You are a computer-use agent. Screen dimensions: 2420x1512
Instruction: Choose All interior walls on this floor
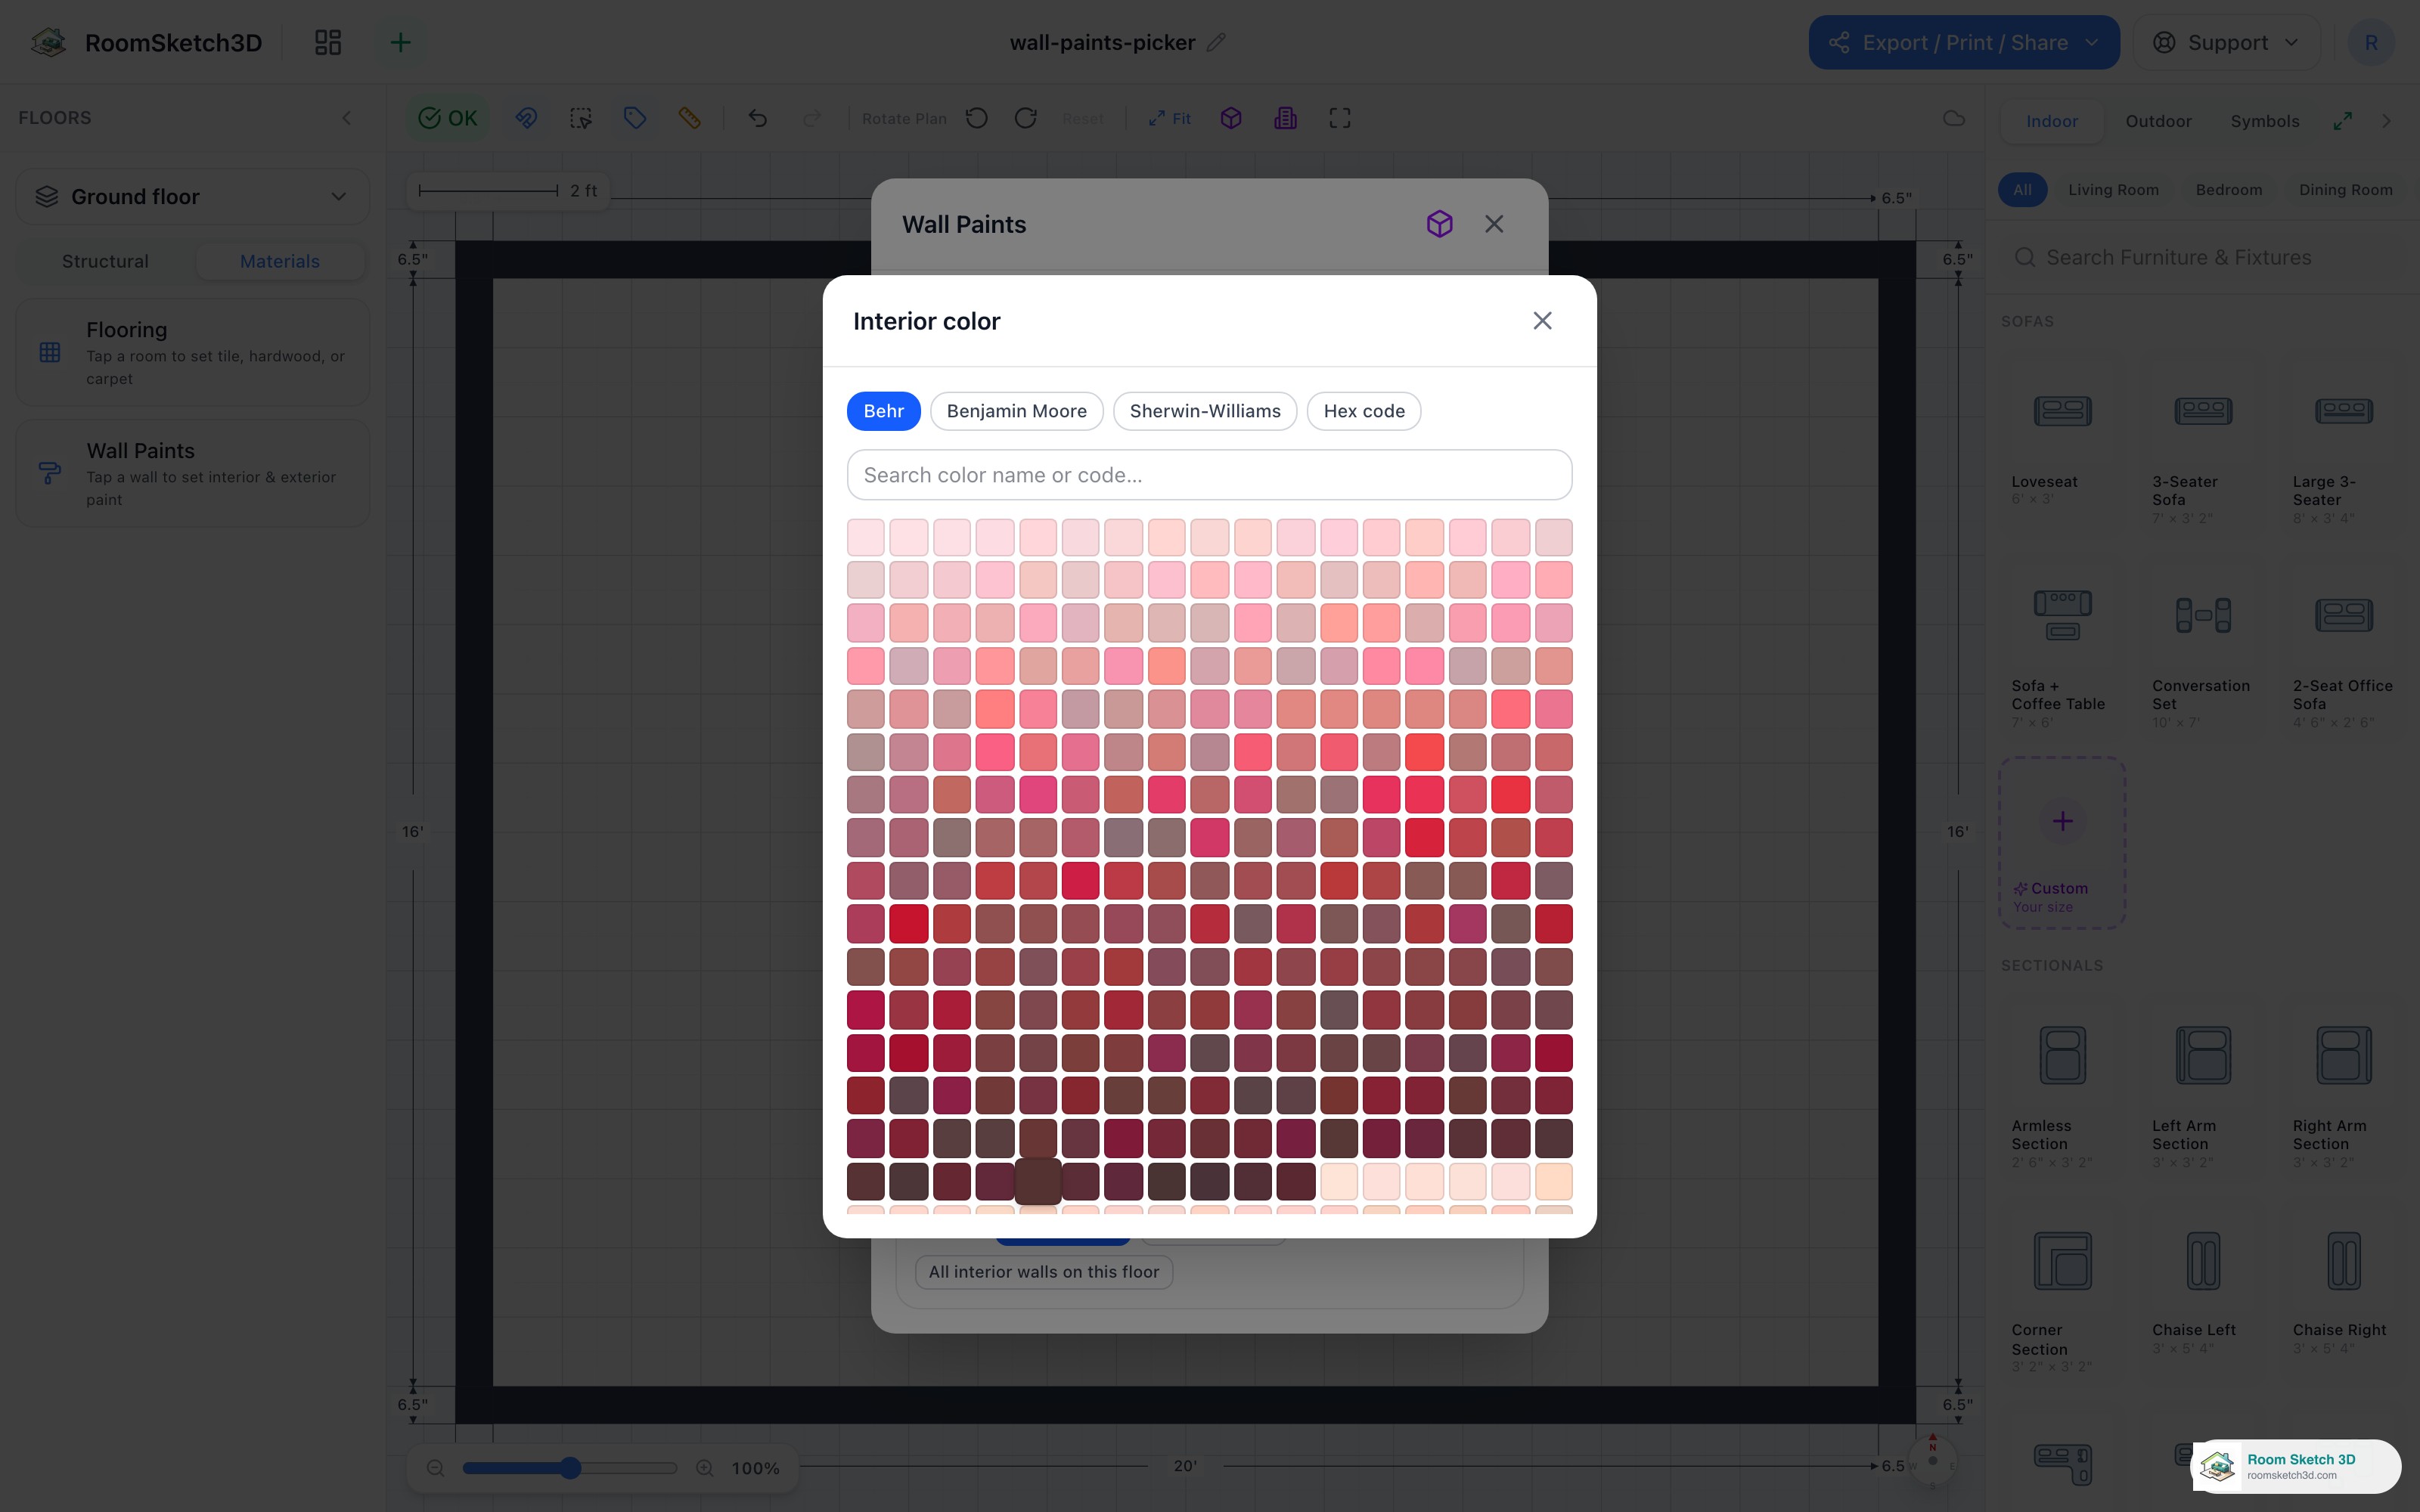tap(1043, 1272)
